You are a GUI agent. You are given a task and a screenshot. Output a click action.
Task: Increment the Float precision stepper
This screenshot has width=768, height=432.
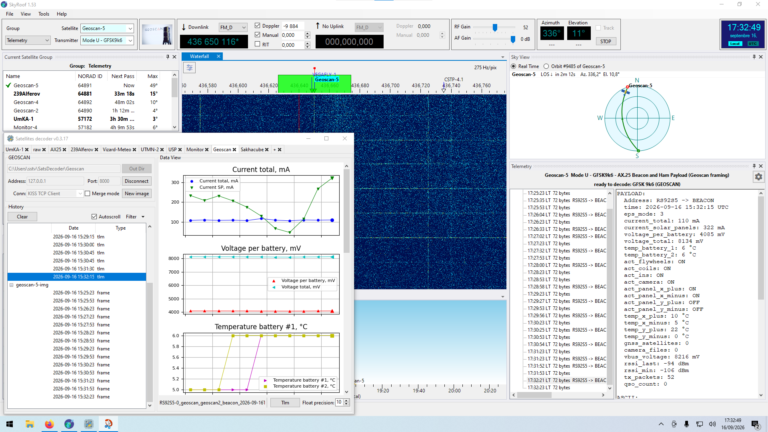point(346,401)
